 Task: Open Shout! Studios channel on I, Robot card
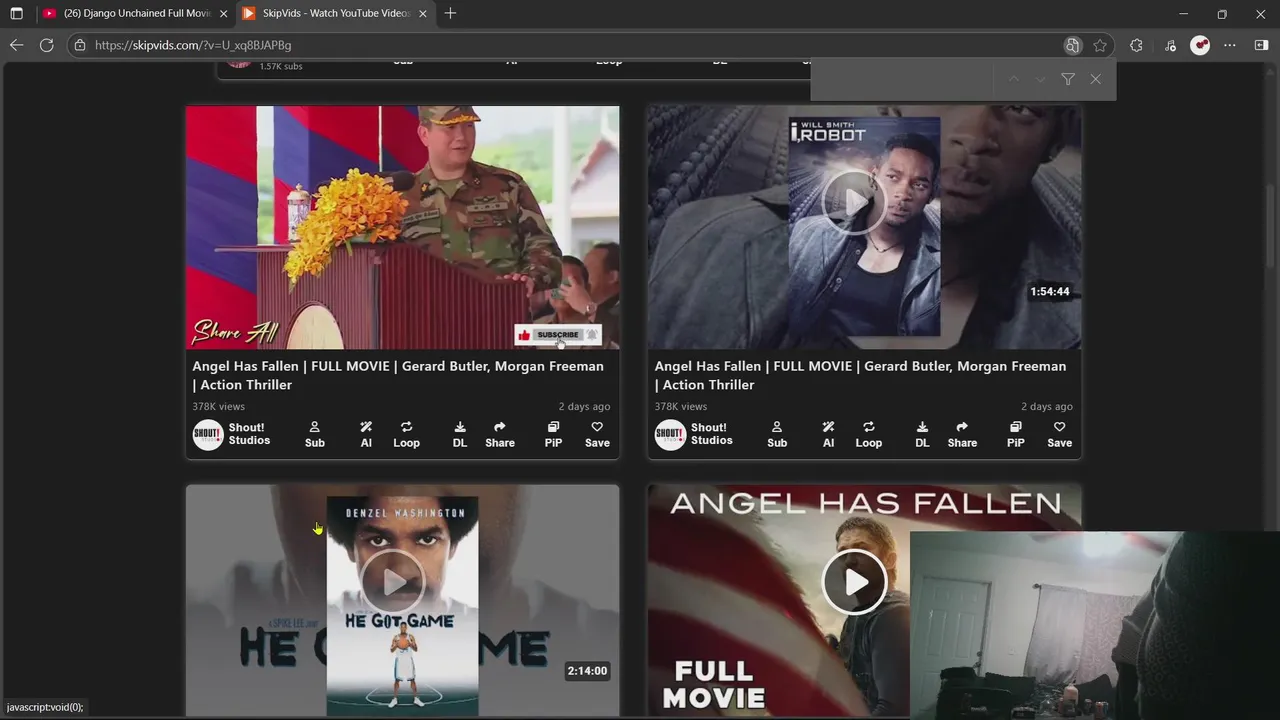point(694,434)
